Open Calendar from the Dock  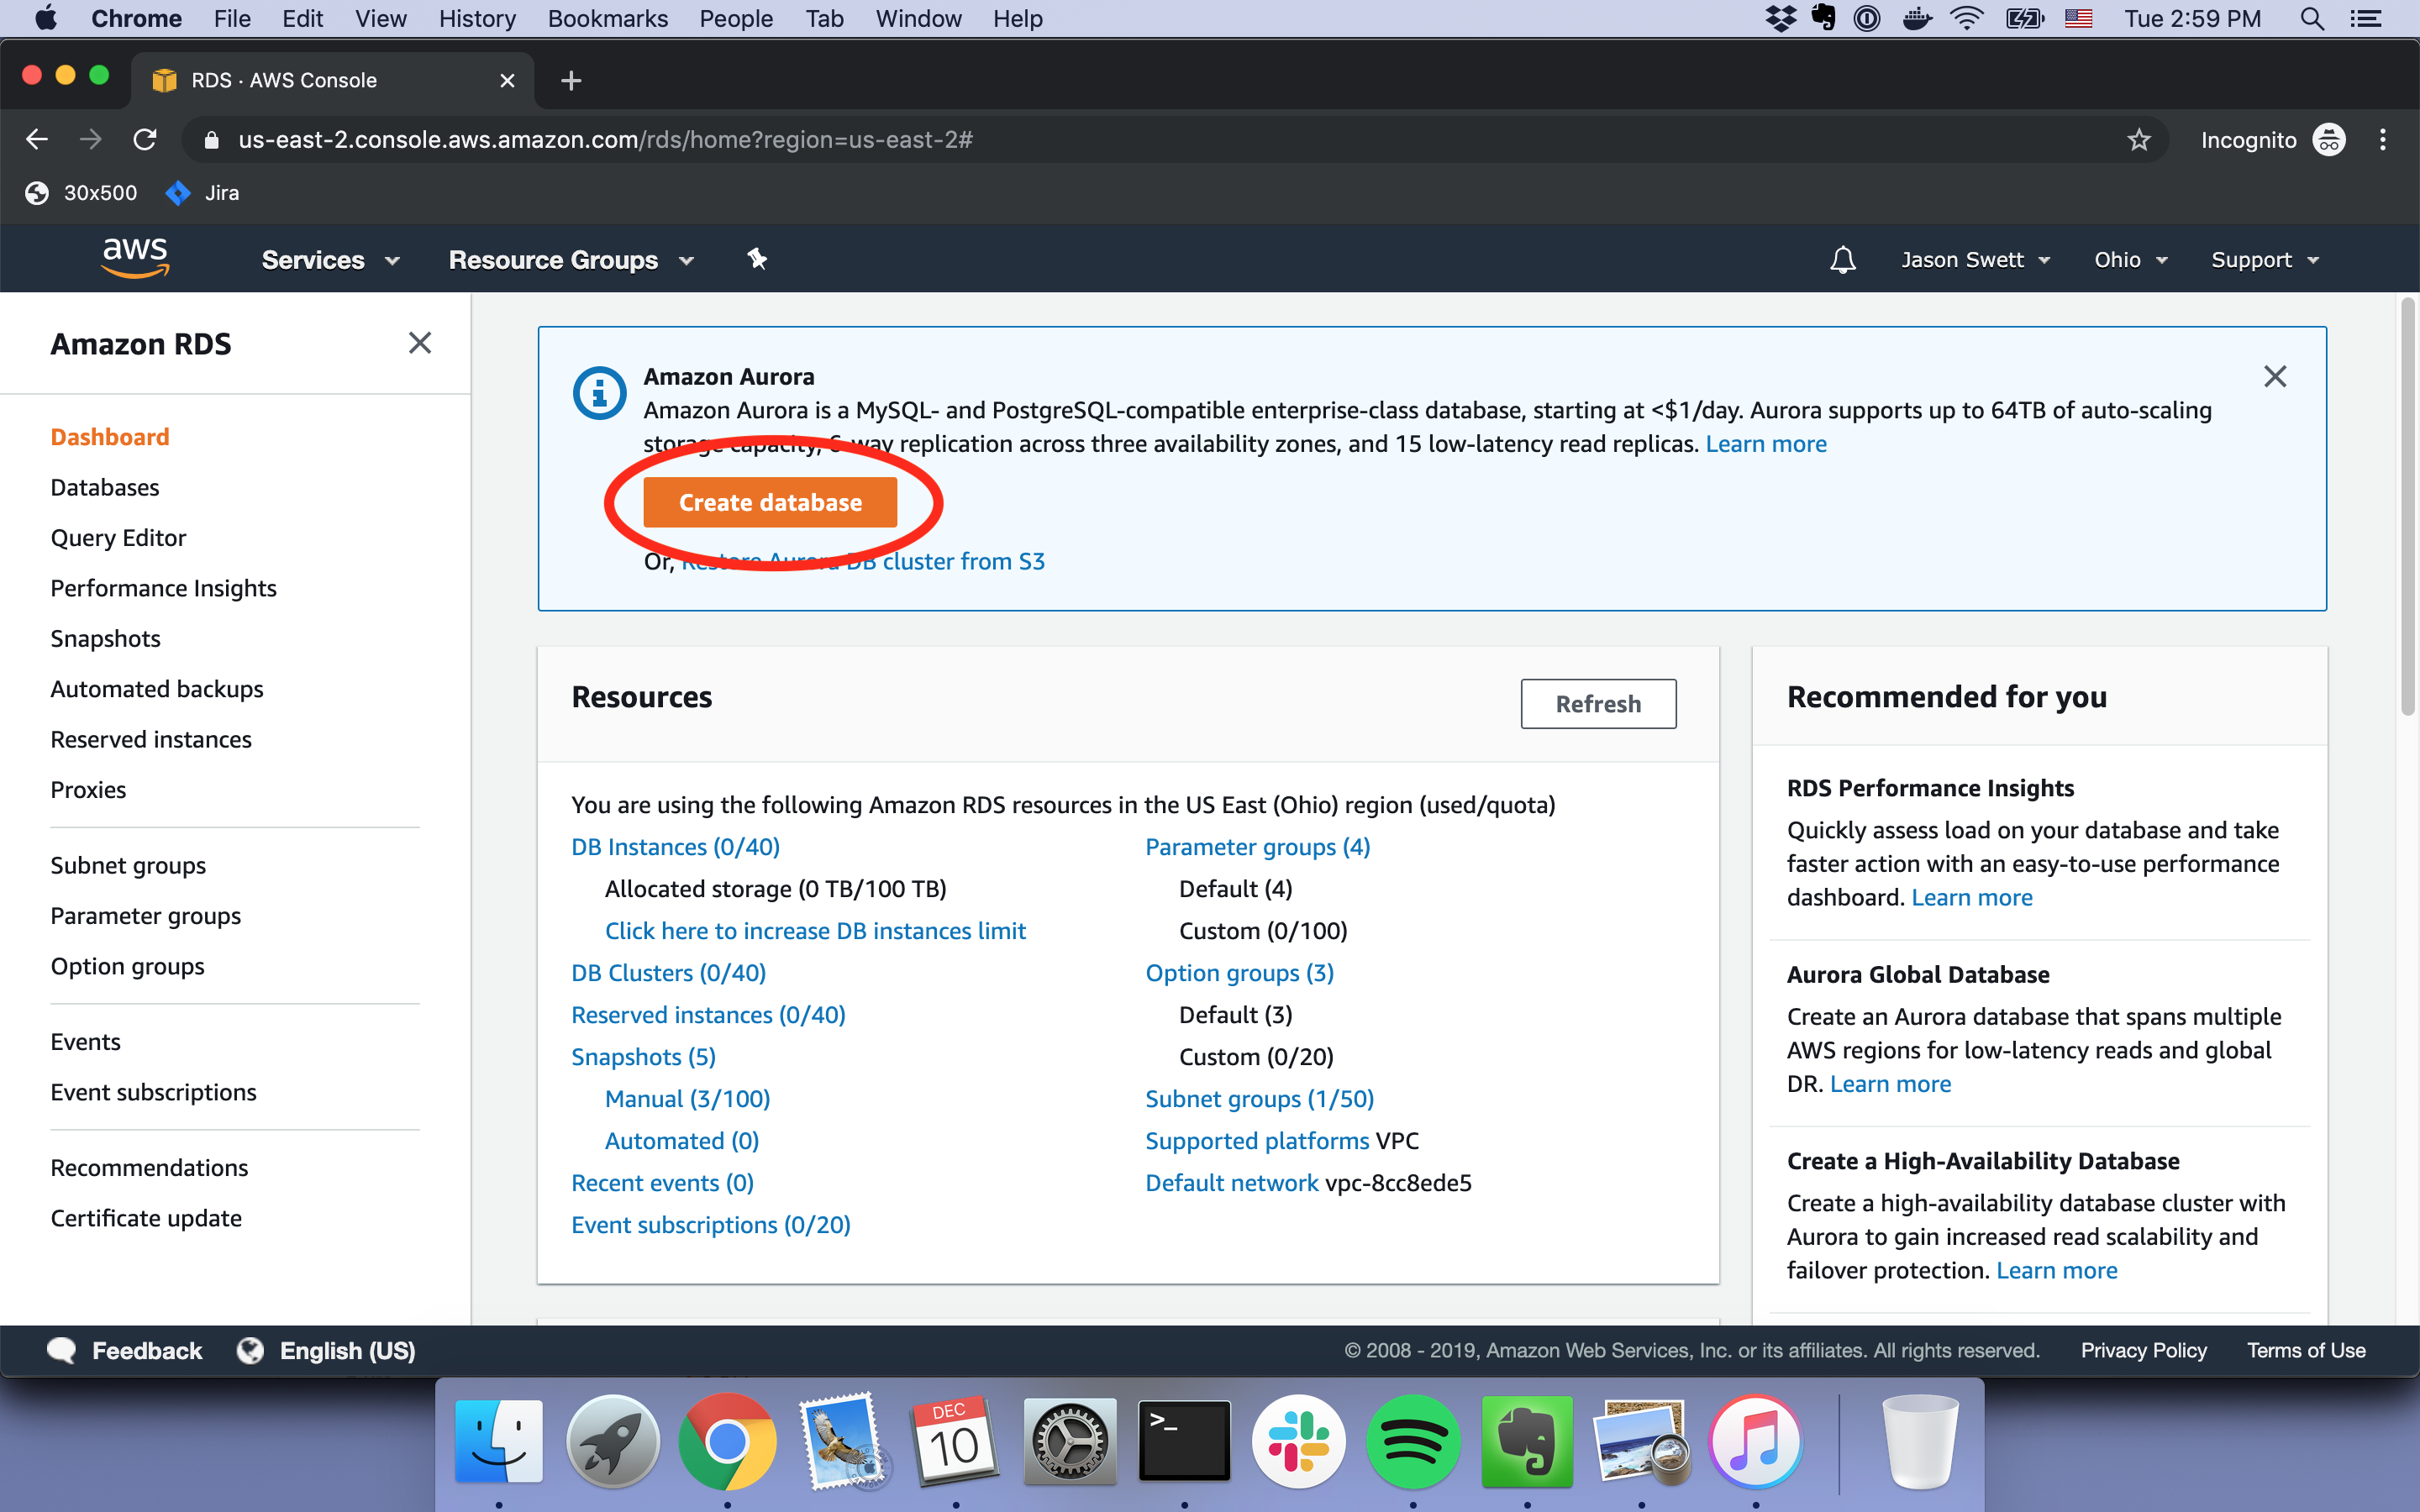955,1441
